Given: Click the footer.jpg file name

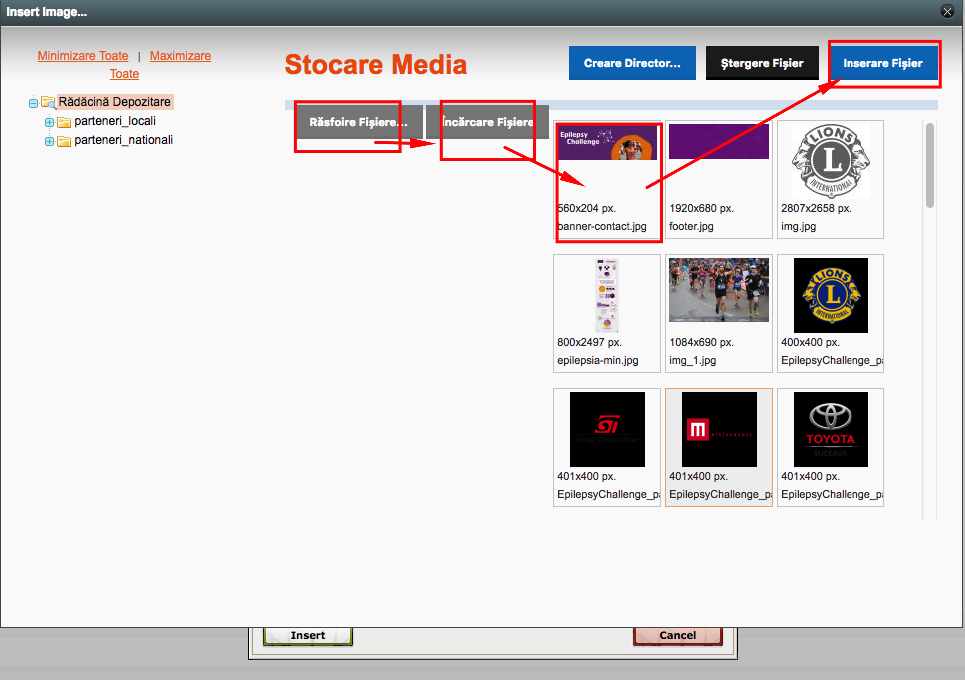Looking at the screenshot, I should [691, 226].
